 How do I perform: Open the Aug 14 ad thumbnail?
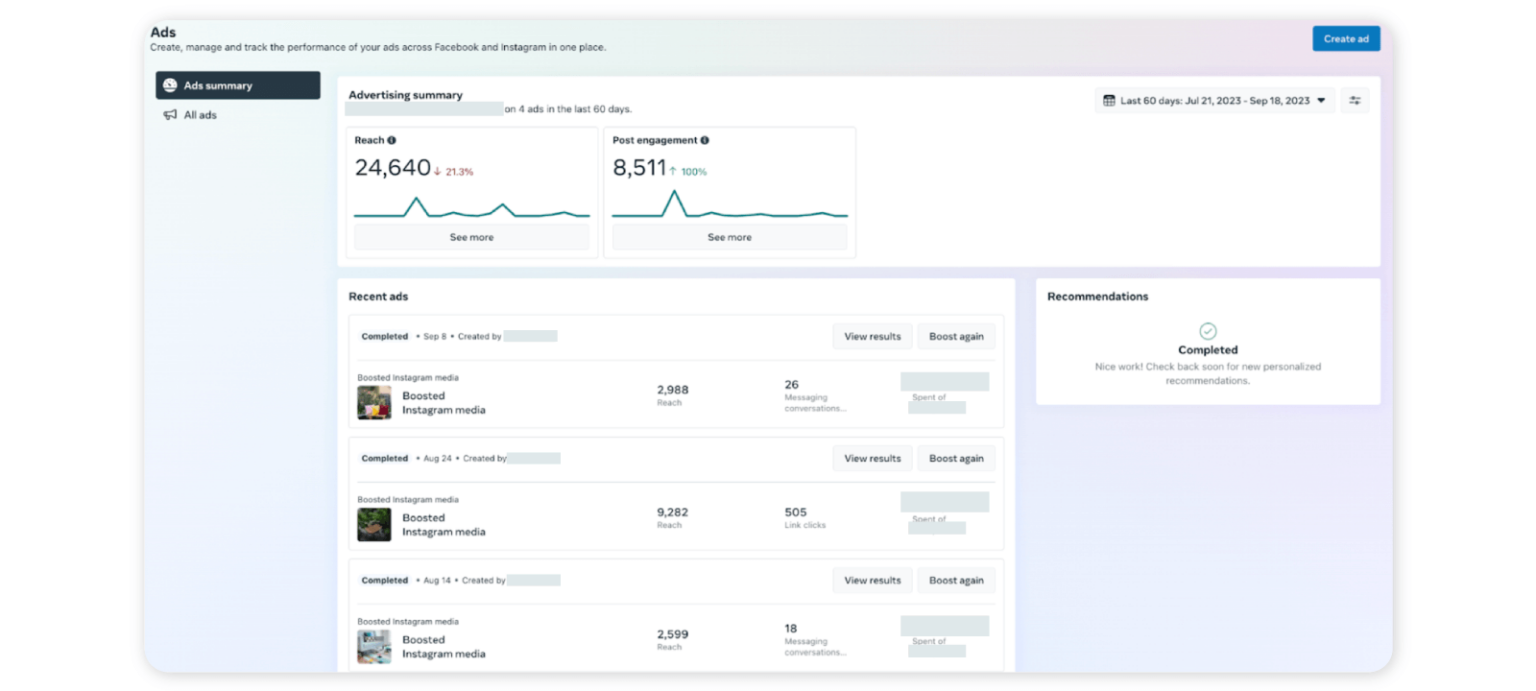point(374,647)
